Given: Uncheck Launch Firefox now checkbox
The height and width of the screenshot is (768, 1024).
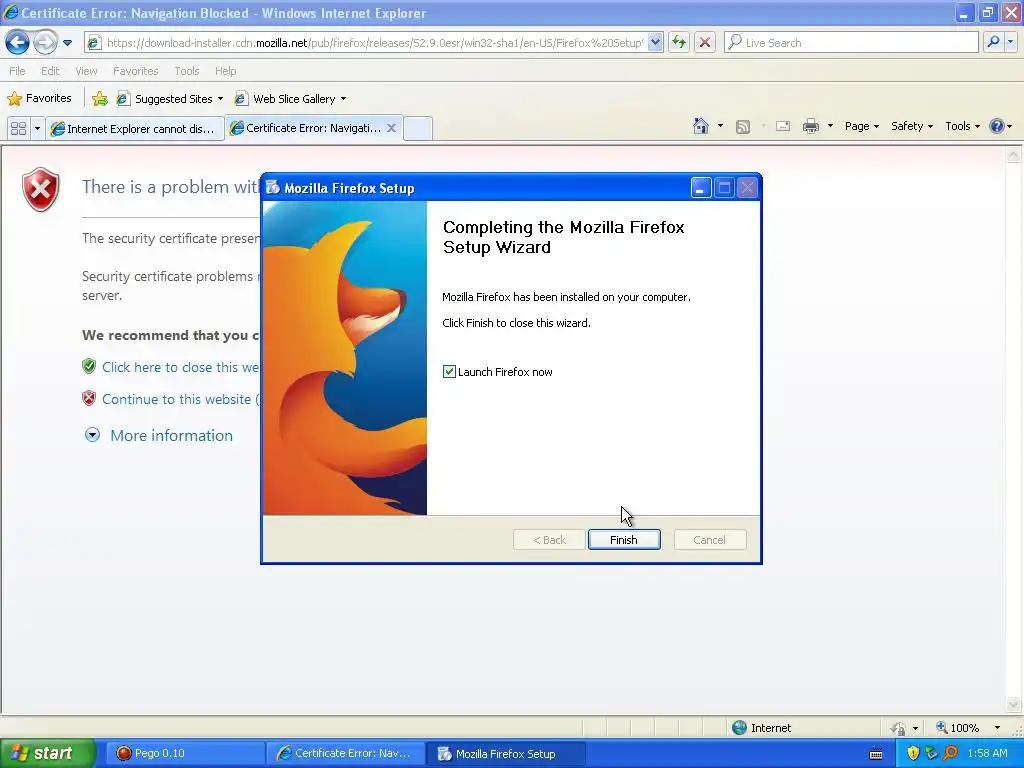Looking at the screenshot, I should pyautogui.click(x=449, y=372).
